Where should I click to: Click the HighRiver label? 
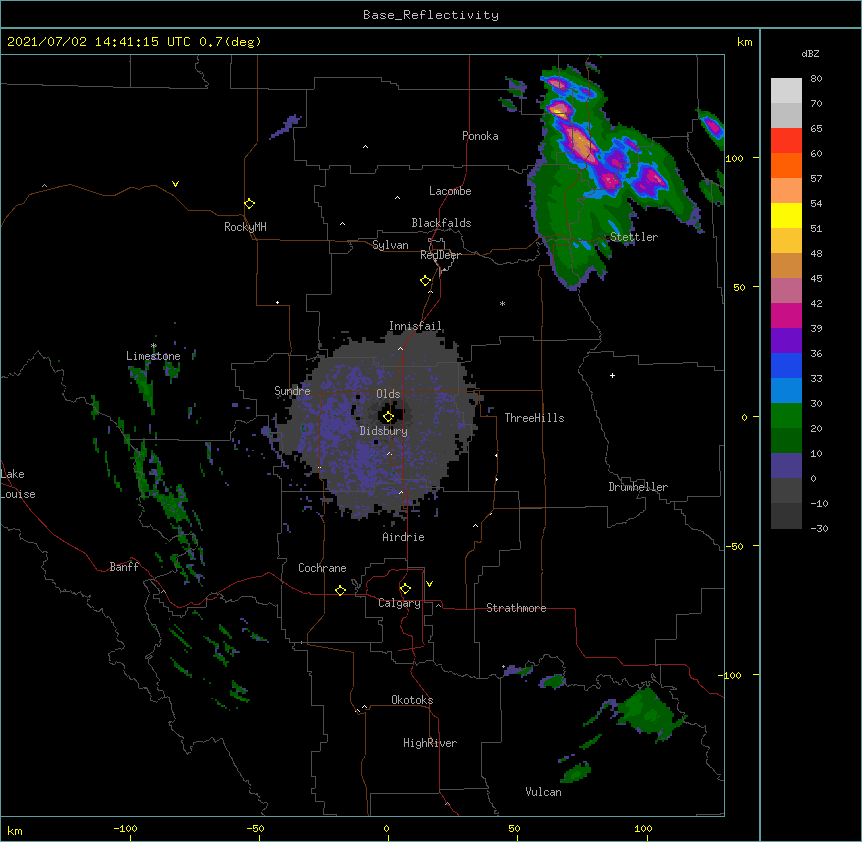pyautogui.click(x=430, y=743)
